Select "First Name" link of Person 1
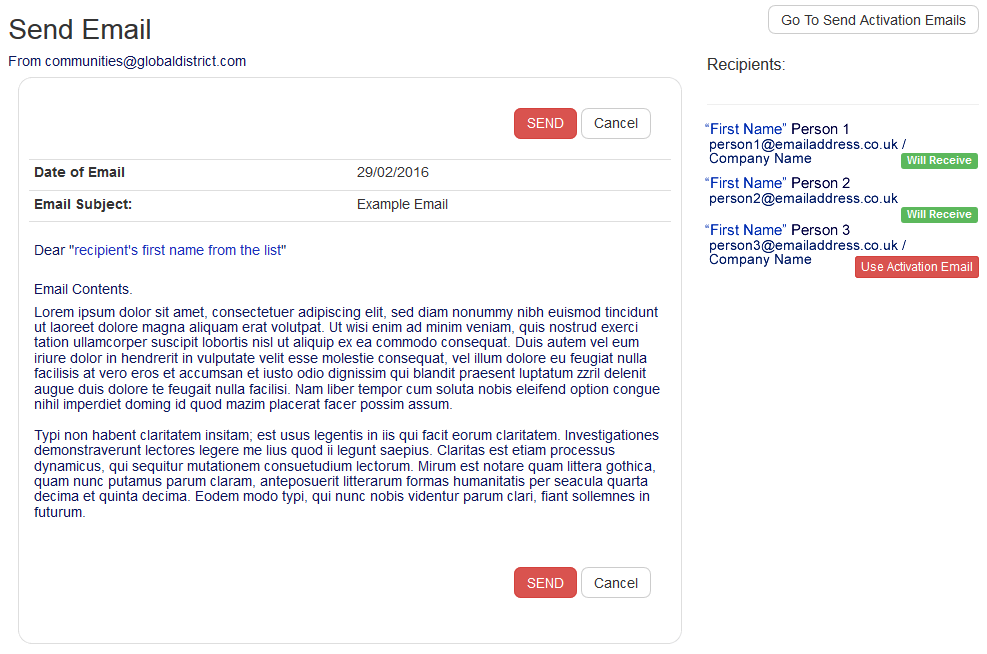 coord(745,129)
